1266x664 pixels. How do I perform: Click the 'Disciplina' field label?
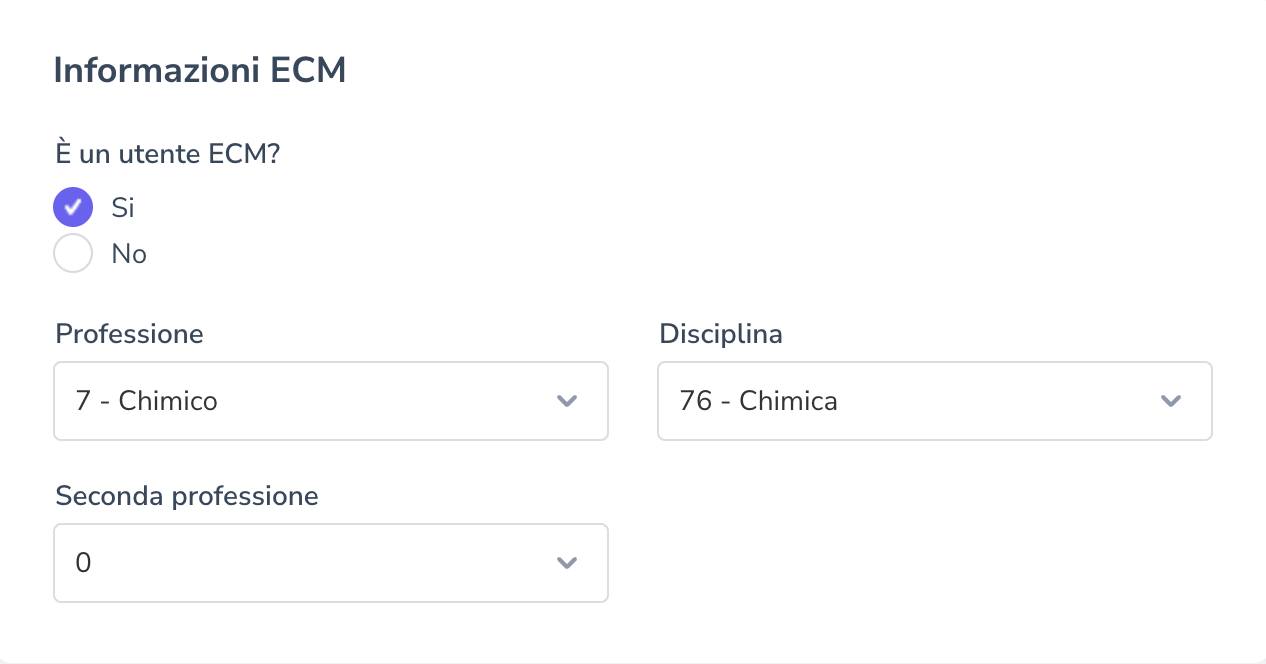720,334
